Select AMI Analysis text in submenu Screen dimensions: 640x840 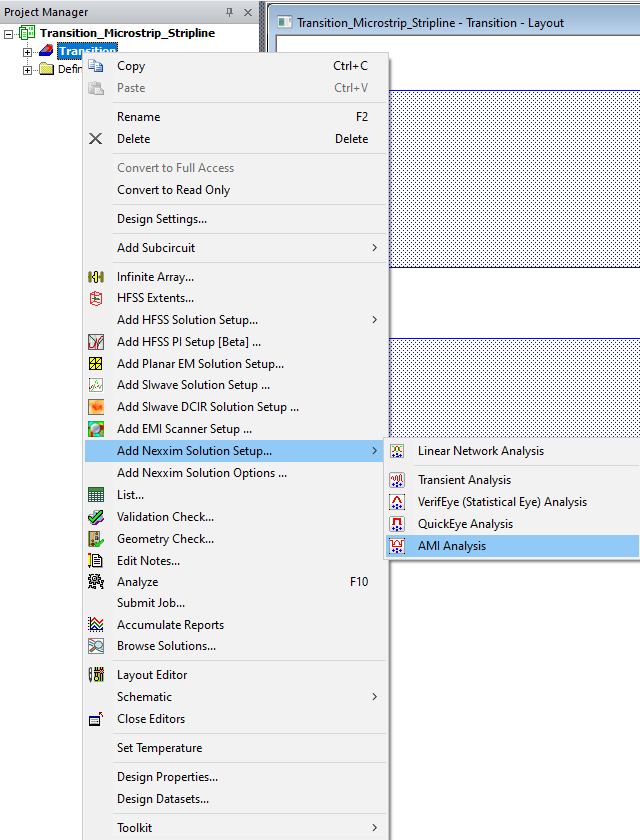(x=452, y=546)
